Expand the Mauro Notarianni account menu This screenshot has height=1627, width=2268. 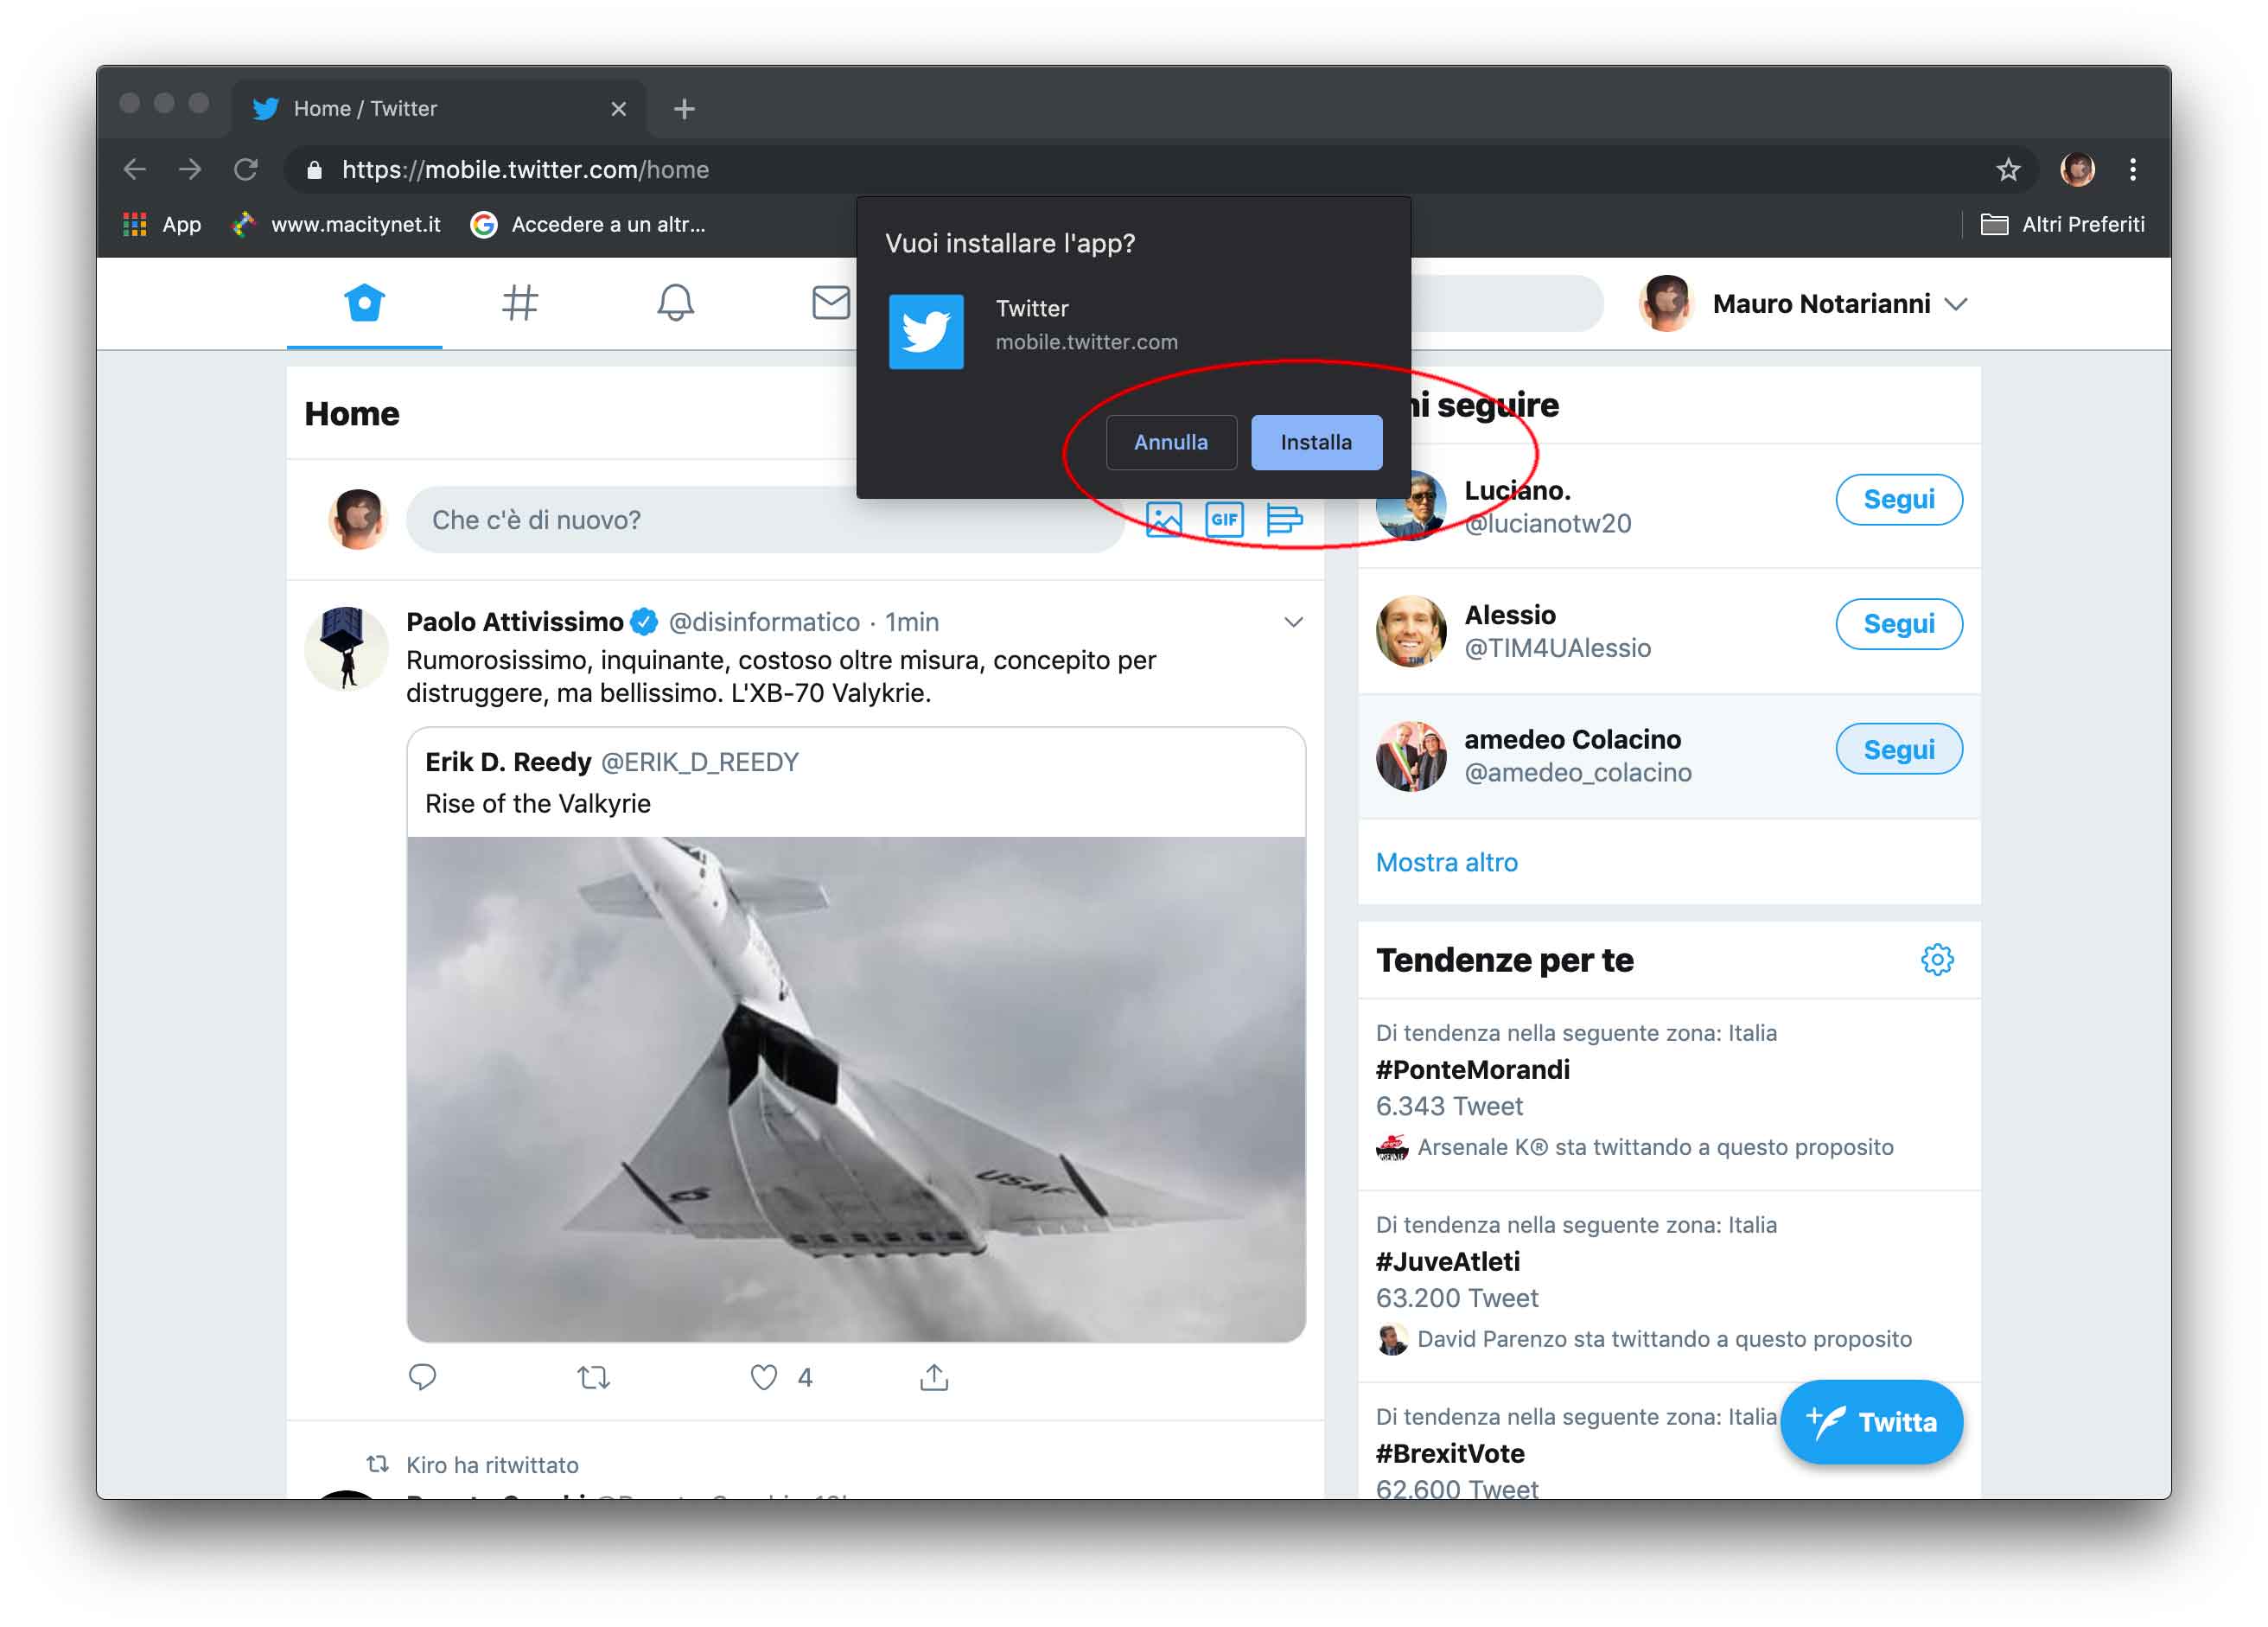pos(1956,304)
